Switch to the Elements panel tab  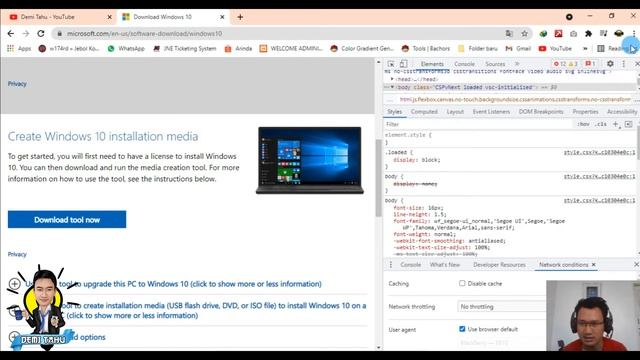tap(432, 64)
